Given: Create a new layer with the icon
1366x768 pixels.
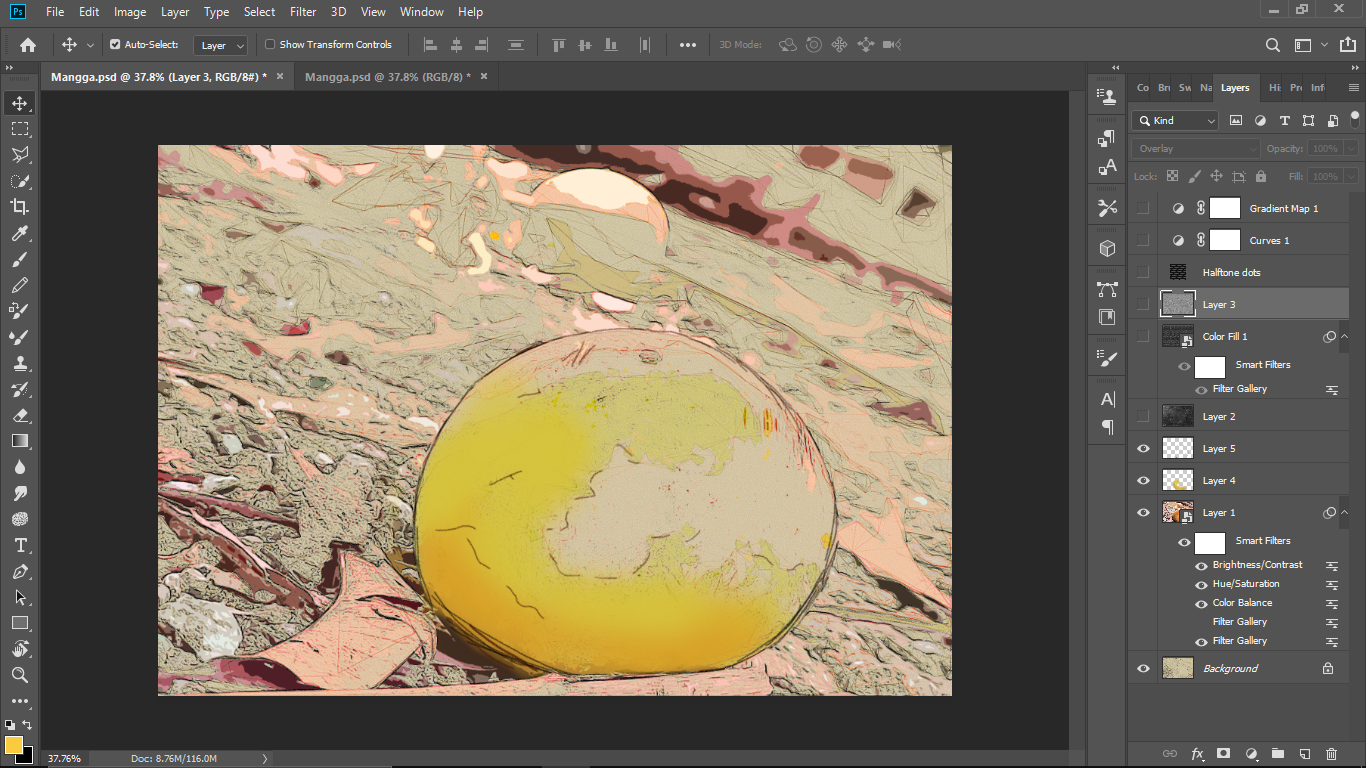Looking at the screenshot, I should pyautogui.click(x=1304, y=753).
